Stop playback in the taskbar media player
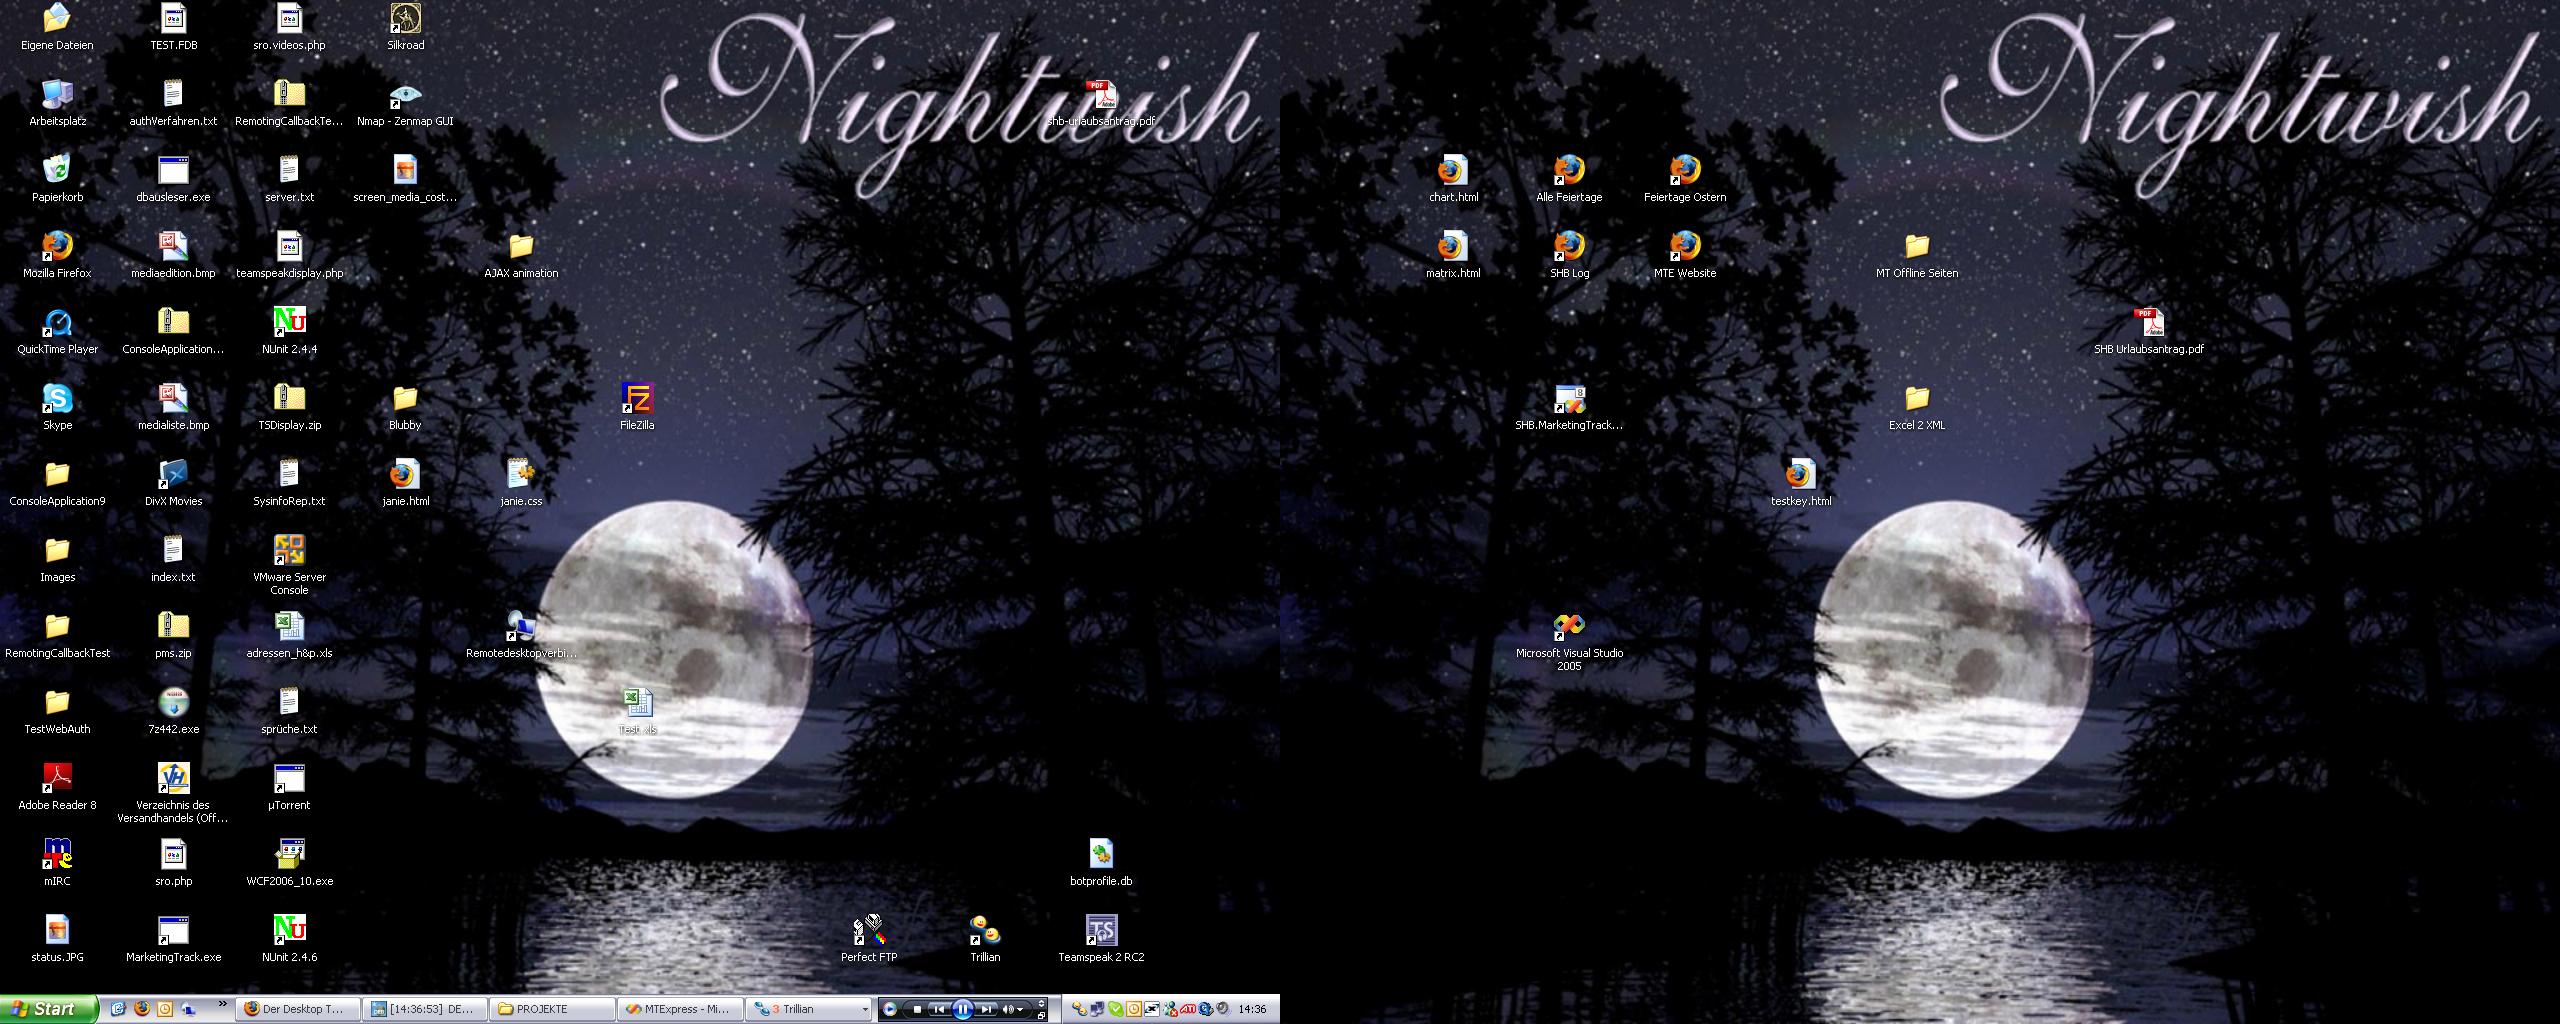The height and width of the screenshot is (1024, 2560). coord(917,1010)
